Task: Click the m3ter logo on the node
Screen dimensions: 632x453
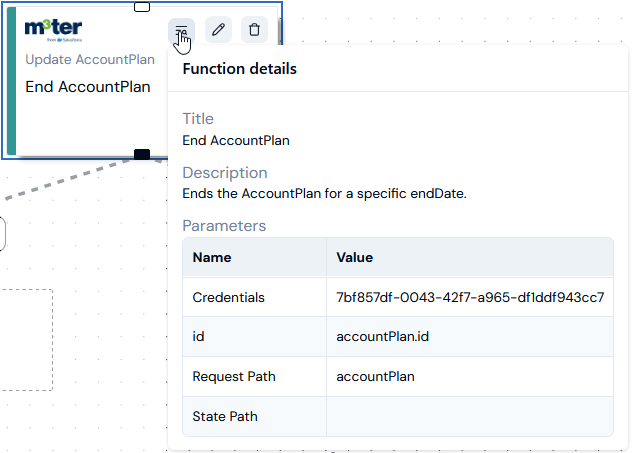Action: tap(53, 30)
